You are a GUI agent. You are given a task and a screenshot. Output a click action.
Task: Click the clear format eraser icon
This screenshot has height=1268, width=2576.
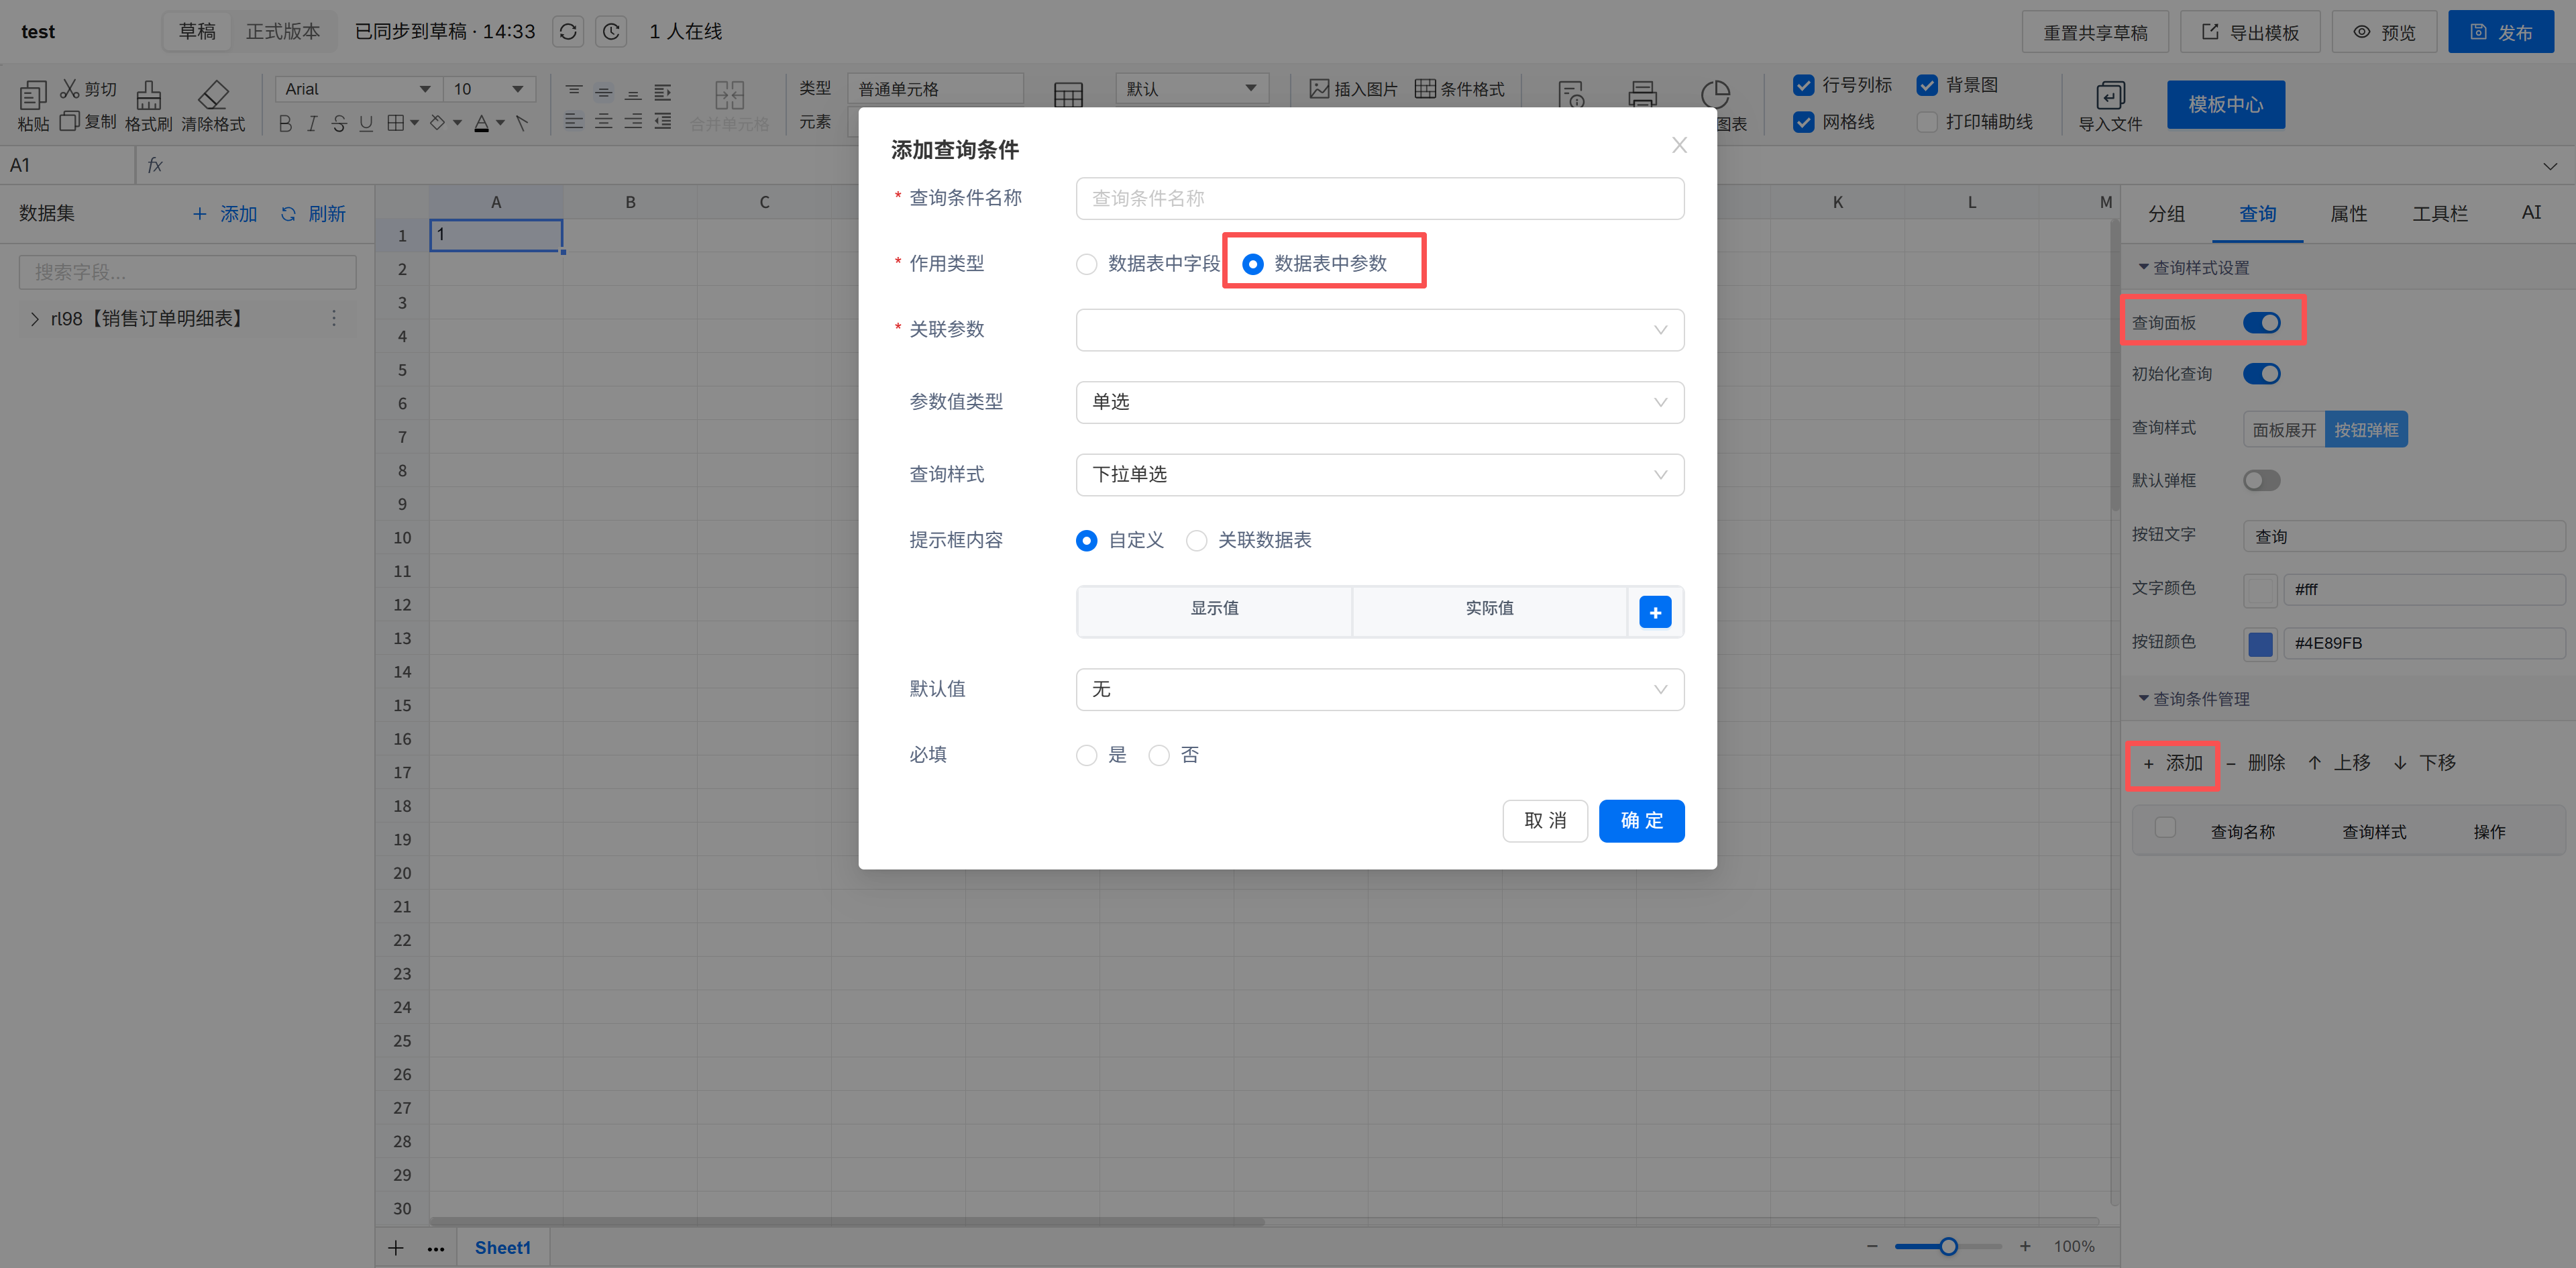tap(213, 96)
